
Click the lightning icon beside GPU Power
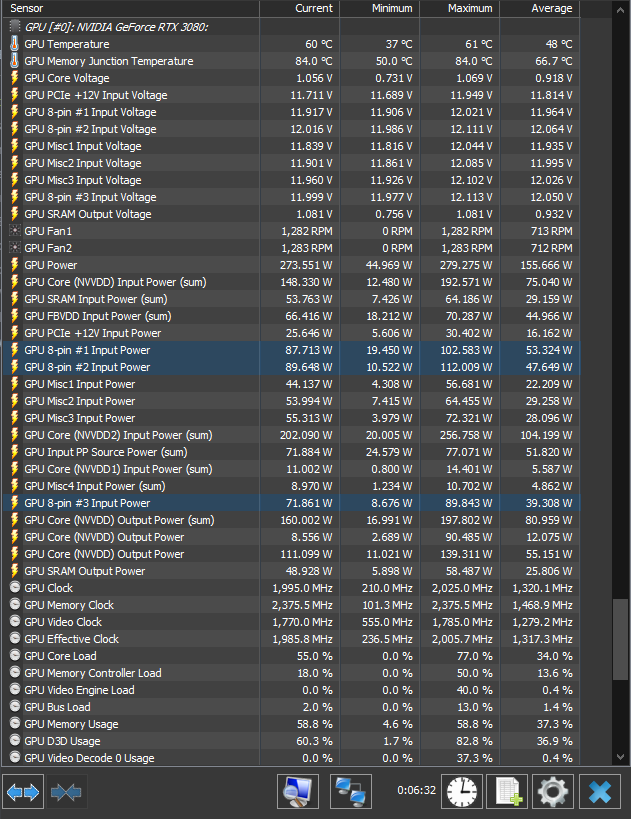15,265
